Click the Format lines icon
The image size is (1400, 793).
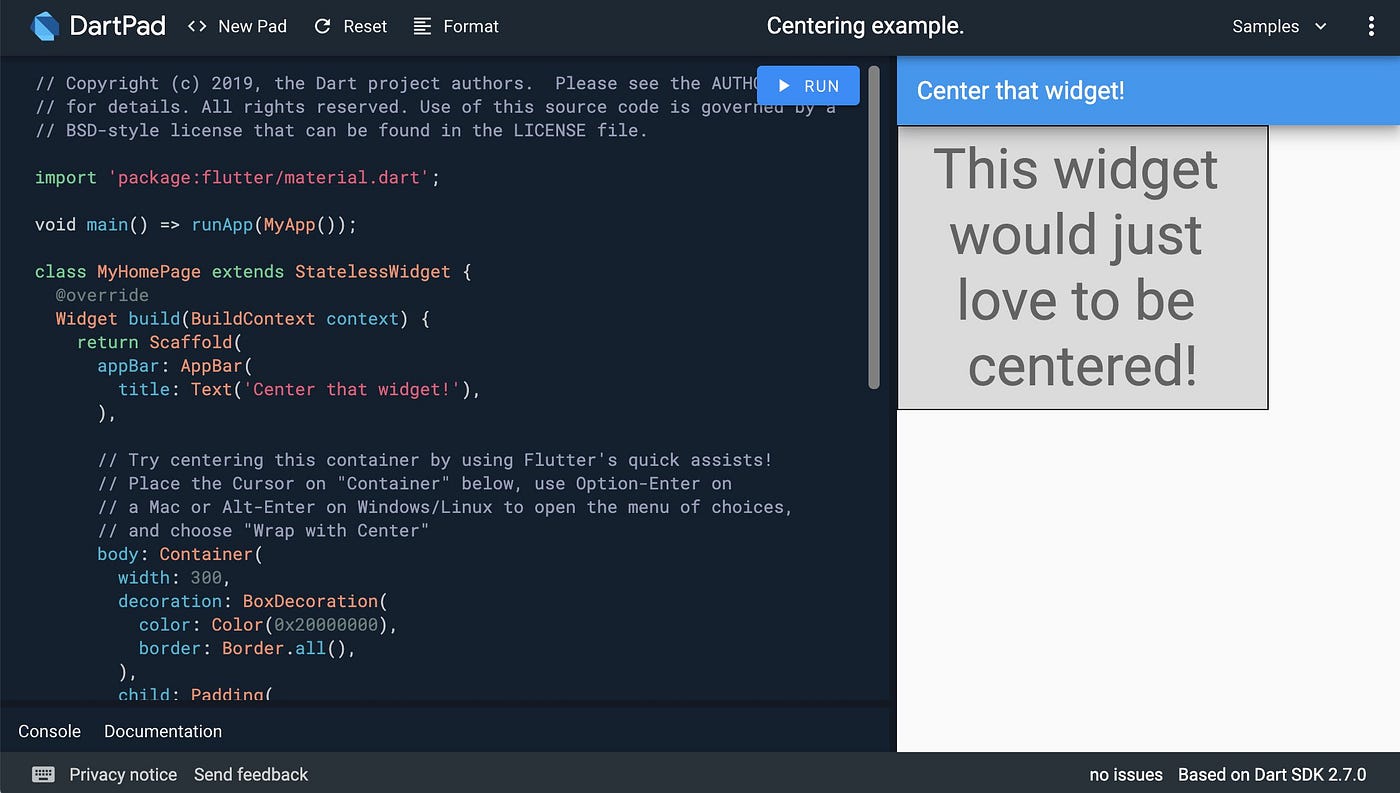[421, 26]
